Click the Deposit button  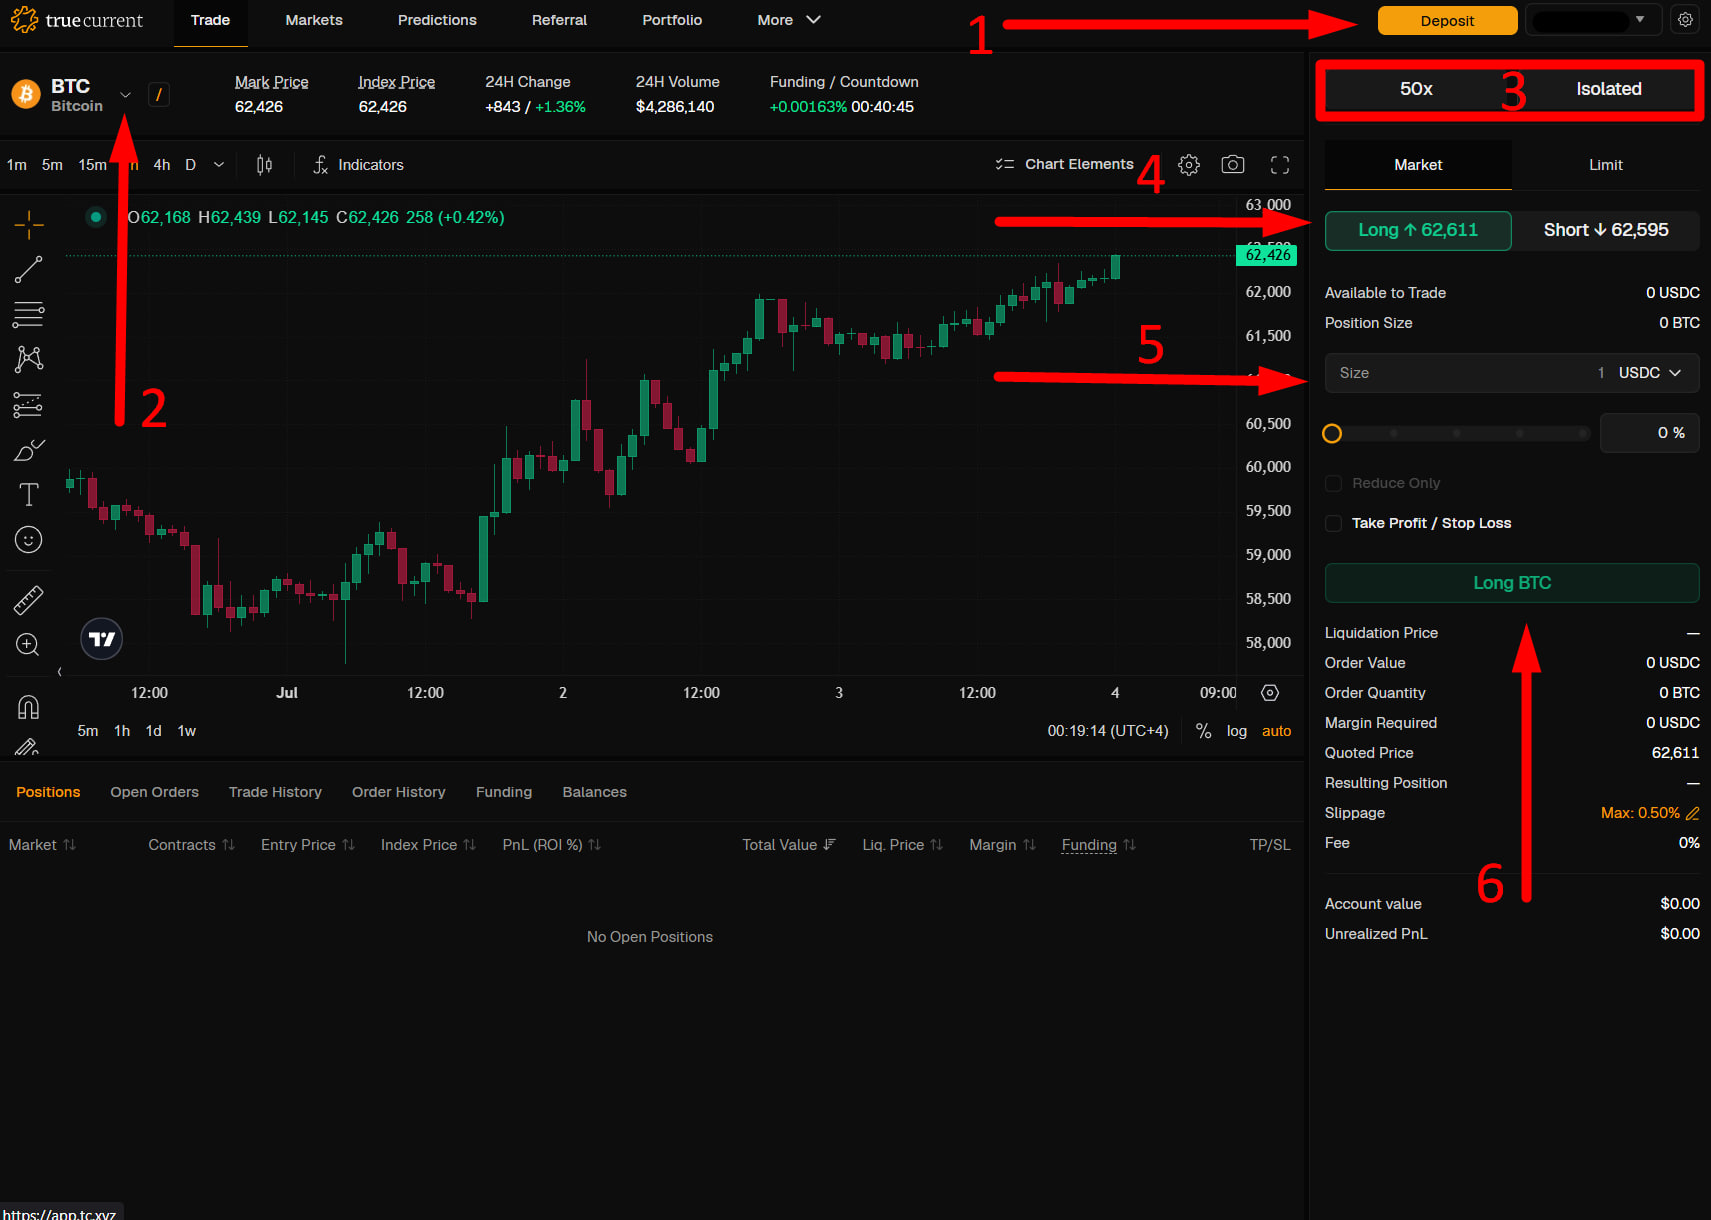[1447, 20]
